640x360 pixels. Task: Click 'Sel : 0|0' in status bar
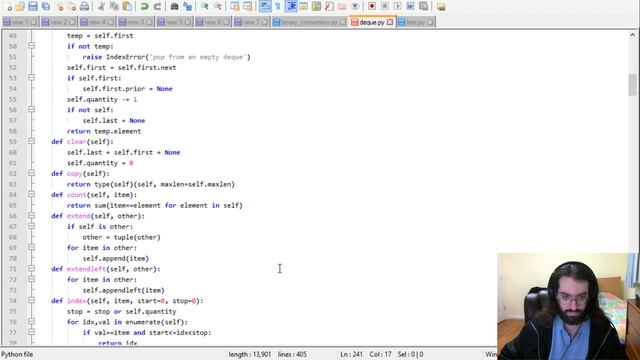(410, 354)
